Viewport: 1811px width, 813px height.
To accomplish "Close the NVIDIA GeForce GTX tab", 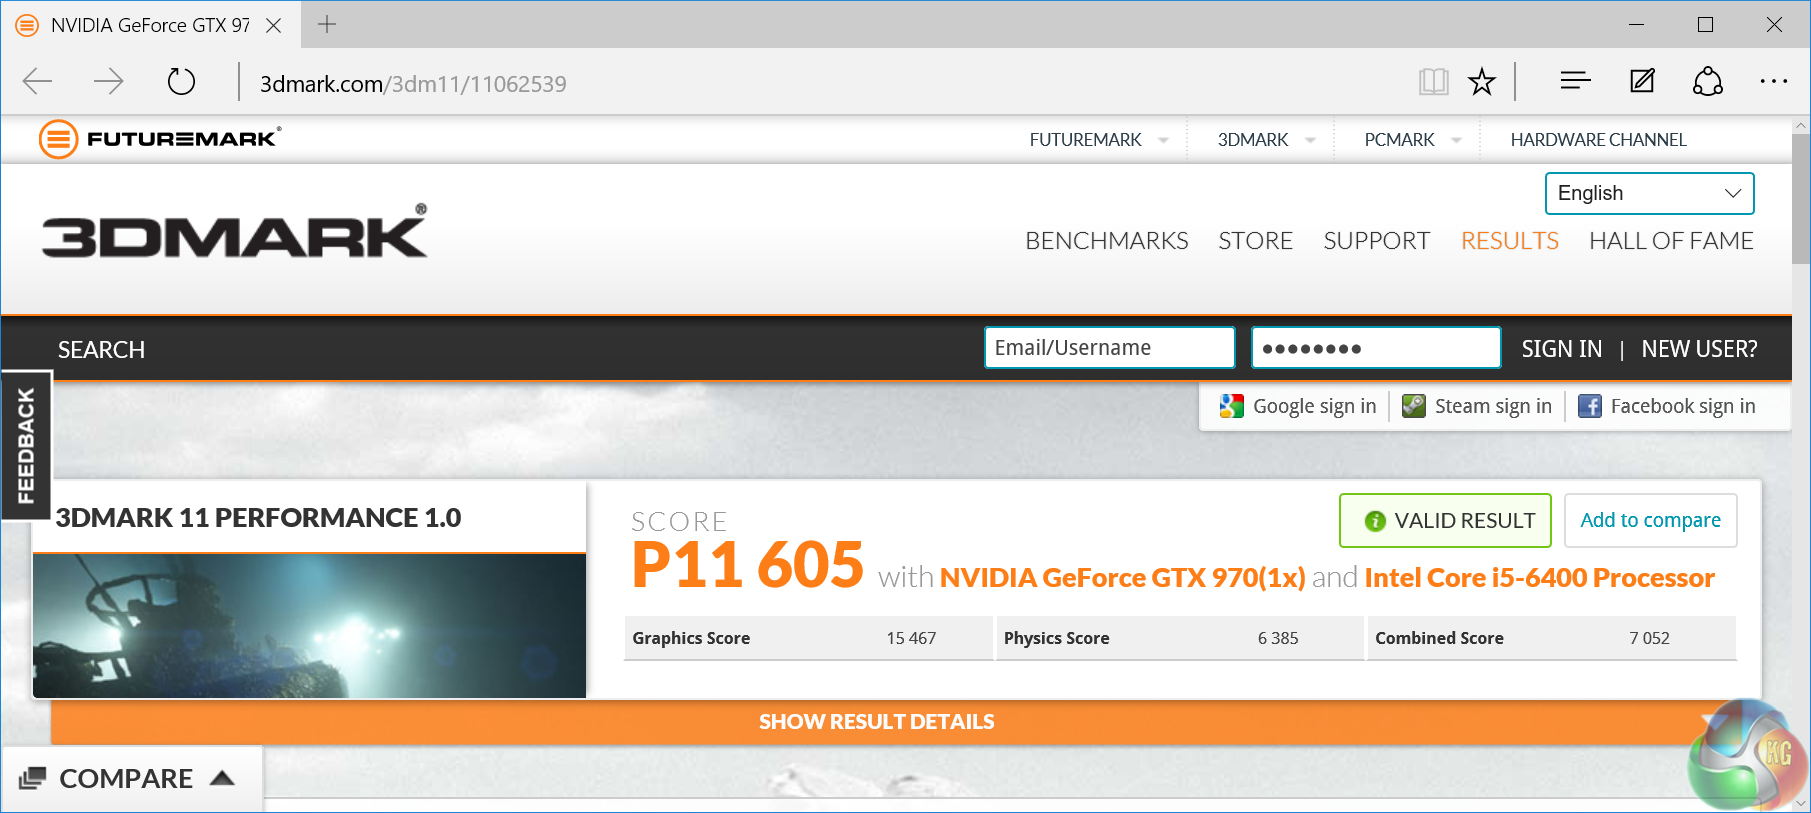I will click(273, 25).
